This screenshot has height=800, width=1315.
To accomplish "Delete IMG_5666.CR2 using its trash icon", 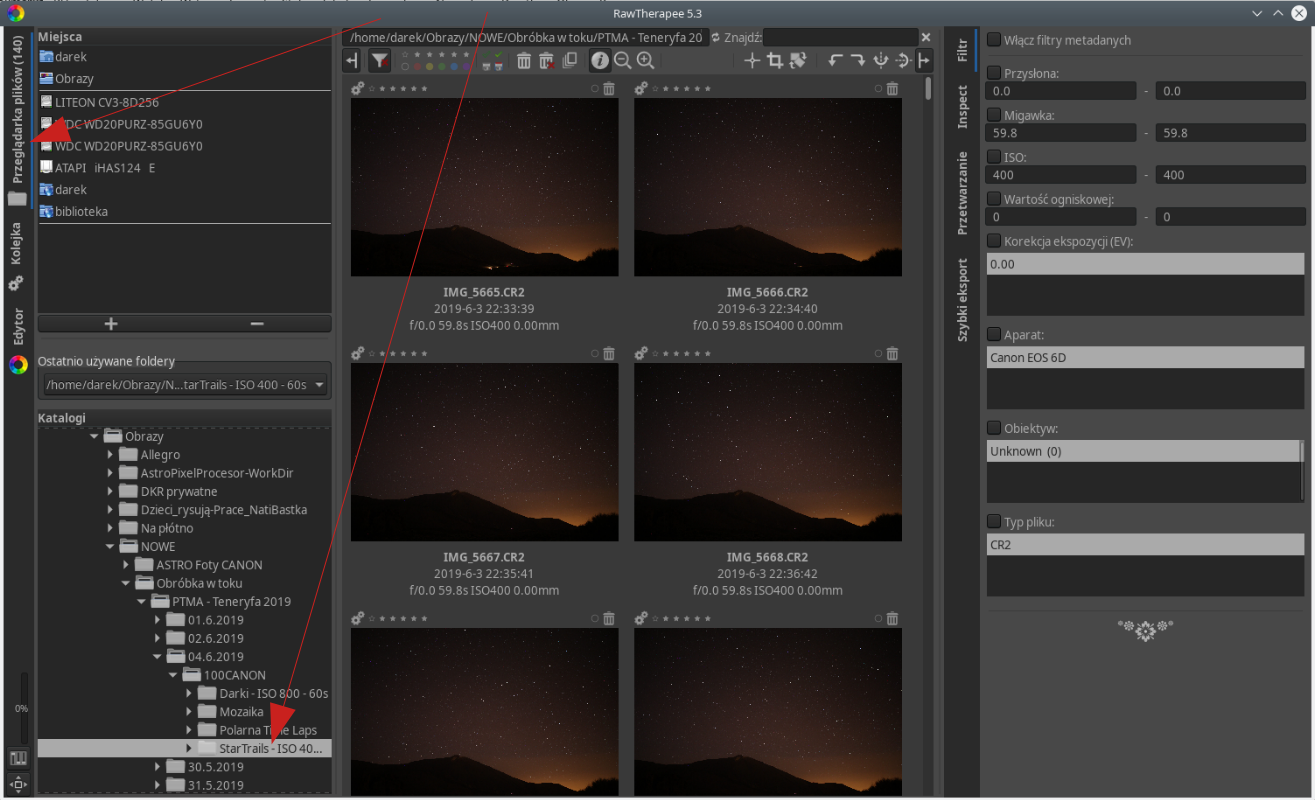I will (x=892, y=89).
